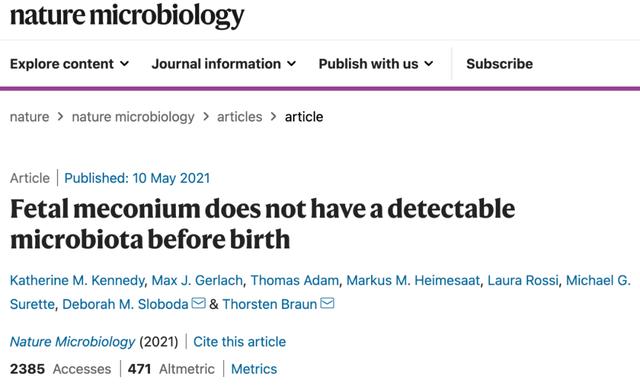Click envelope icon next to Deborah M. Sloboda
This screenshot has height=386, width=640.
click(199, 303)
